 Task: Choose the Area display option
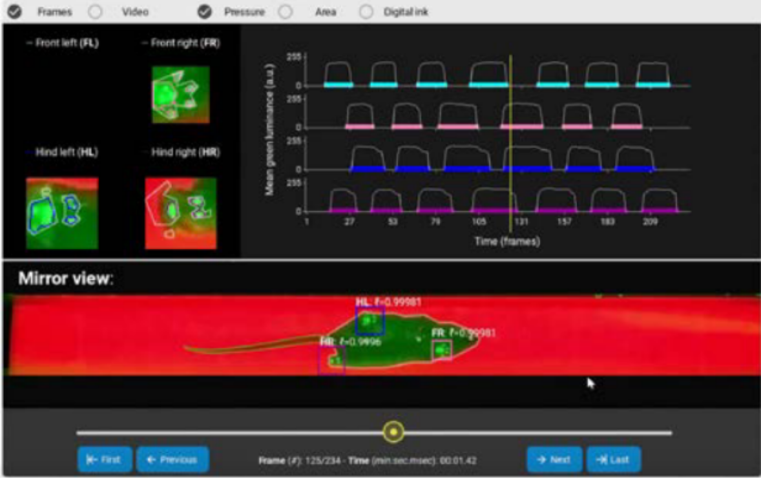[x=286, y=12]
